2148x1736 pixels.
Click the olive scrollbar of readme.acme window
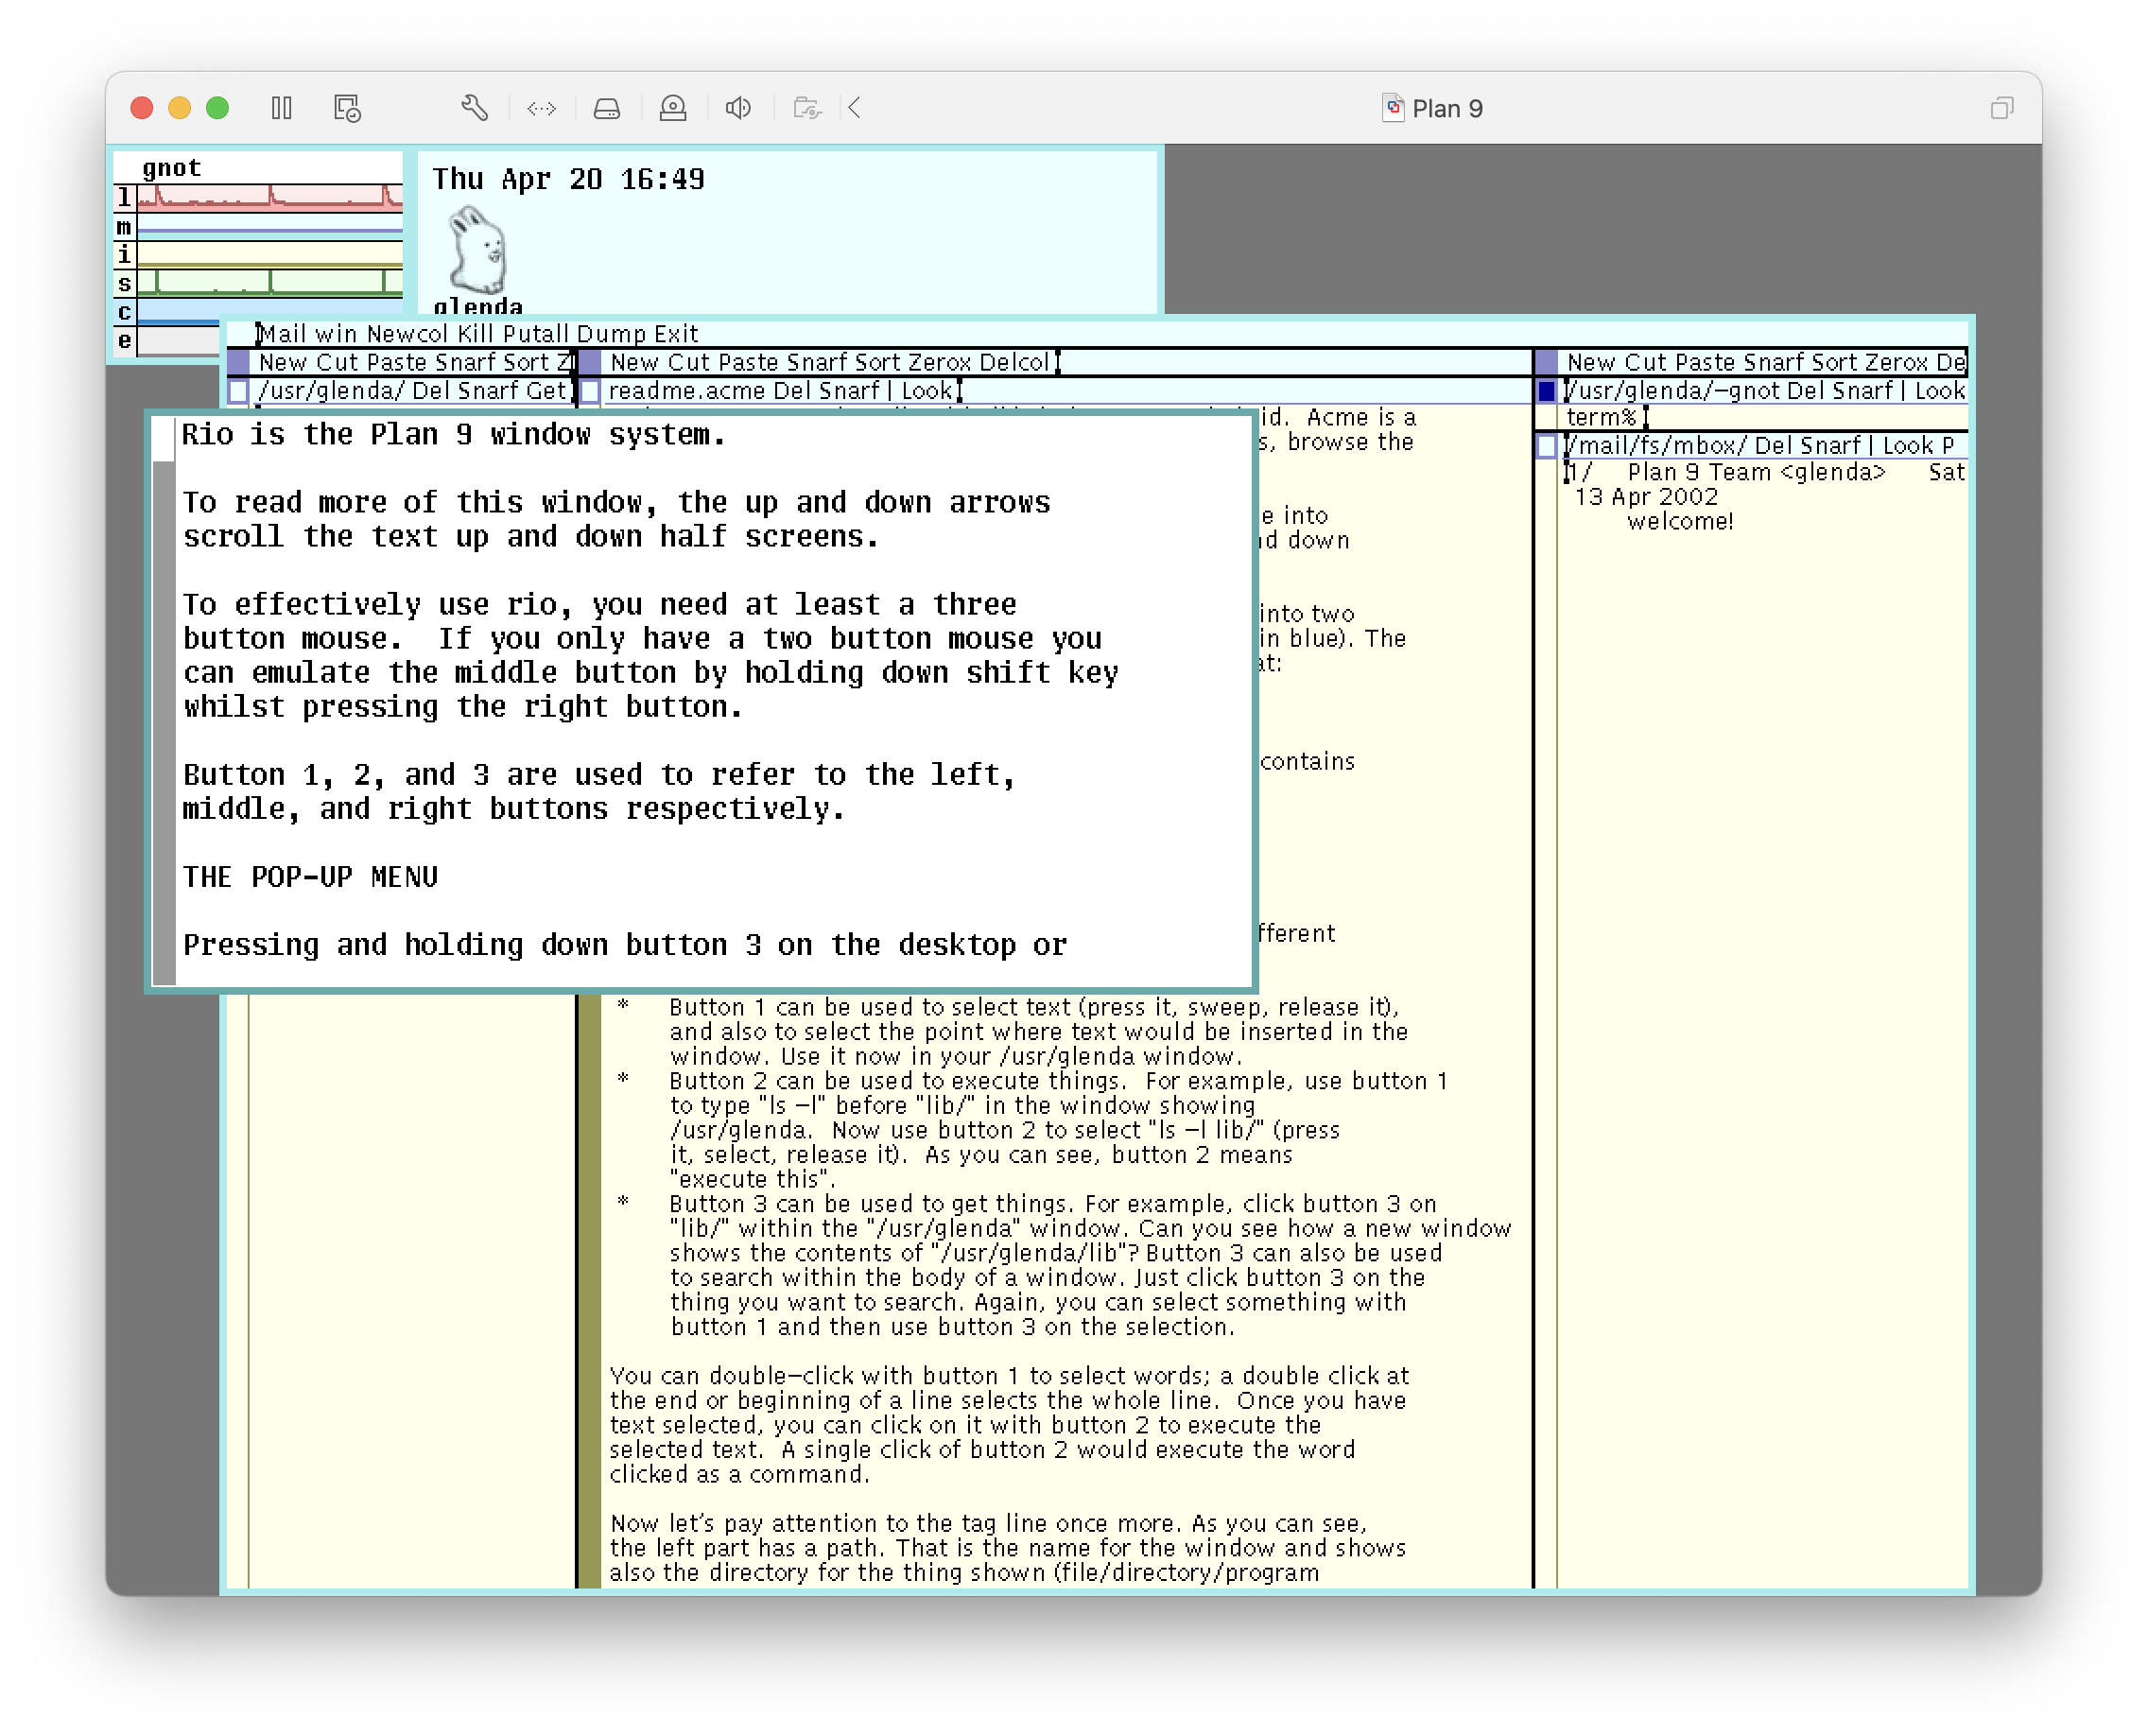point(590,1290)
